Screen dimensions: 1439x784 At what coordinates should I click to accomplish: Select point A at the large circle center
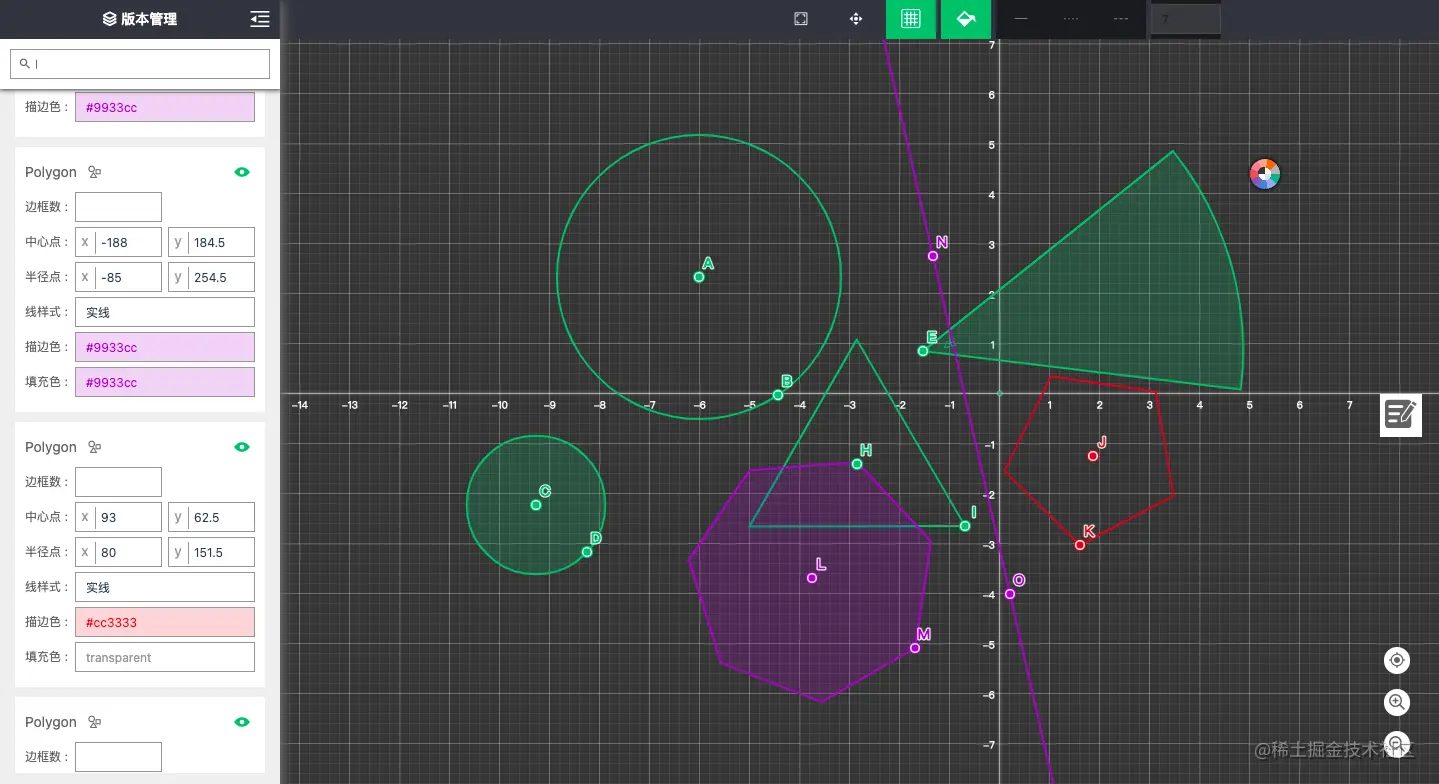tap(699, 277)
